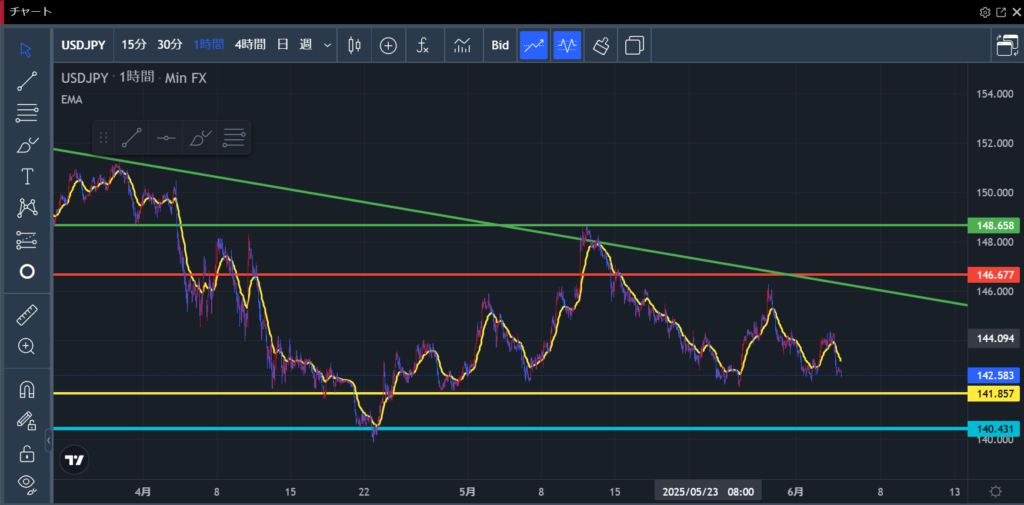This screenshot has height=505, width=1024.
Task: Toggle magnet mode
Action: (27, 390)
